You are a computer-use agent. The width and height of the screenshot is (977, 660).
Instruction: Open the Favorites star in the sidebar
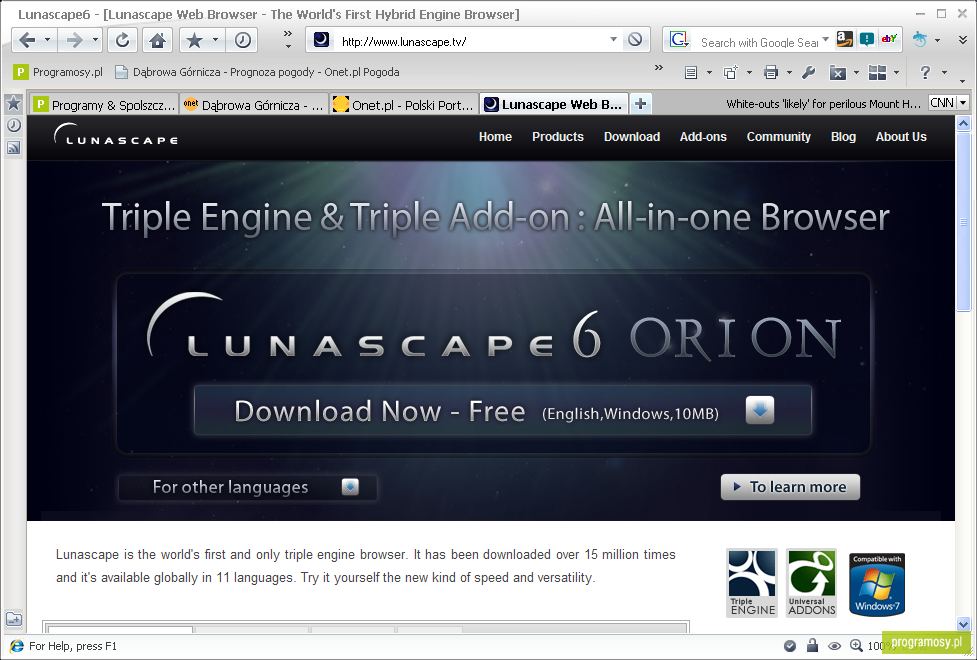13,103
